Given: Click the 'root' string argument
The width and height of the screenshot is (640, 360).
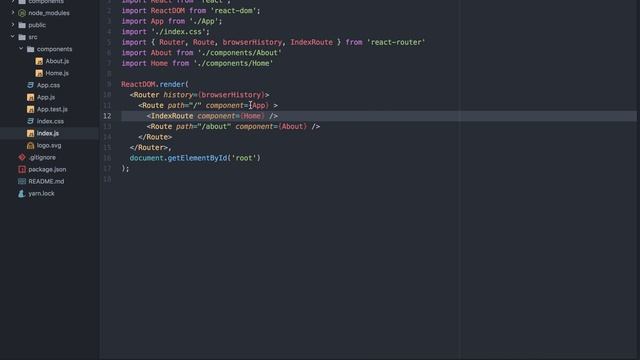Looking at the screenshot, I should (244, 158).
